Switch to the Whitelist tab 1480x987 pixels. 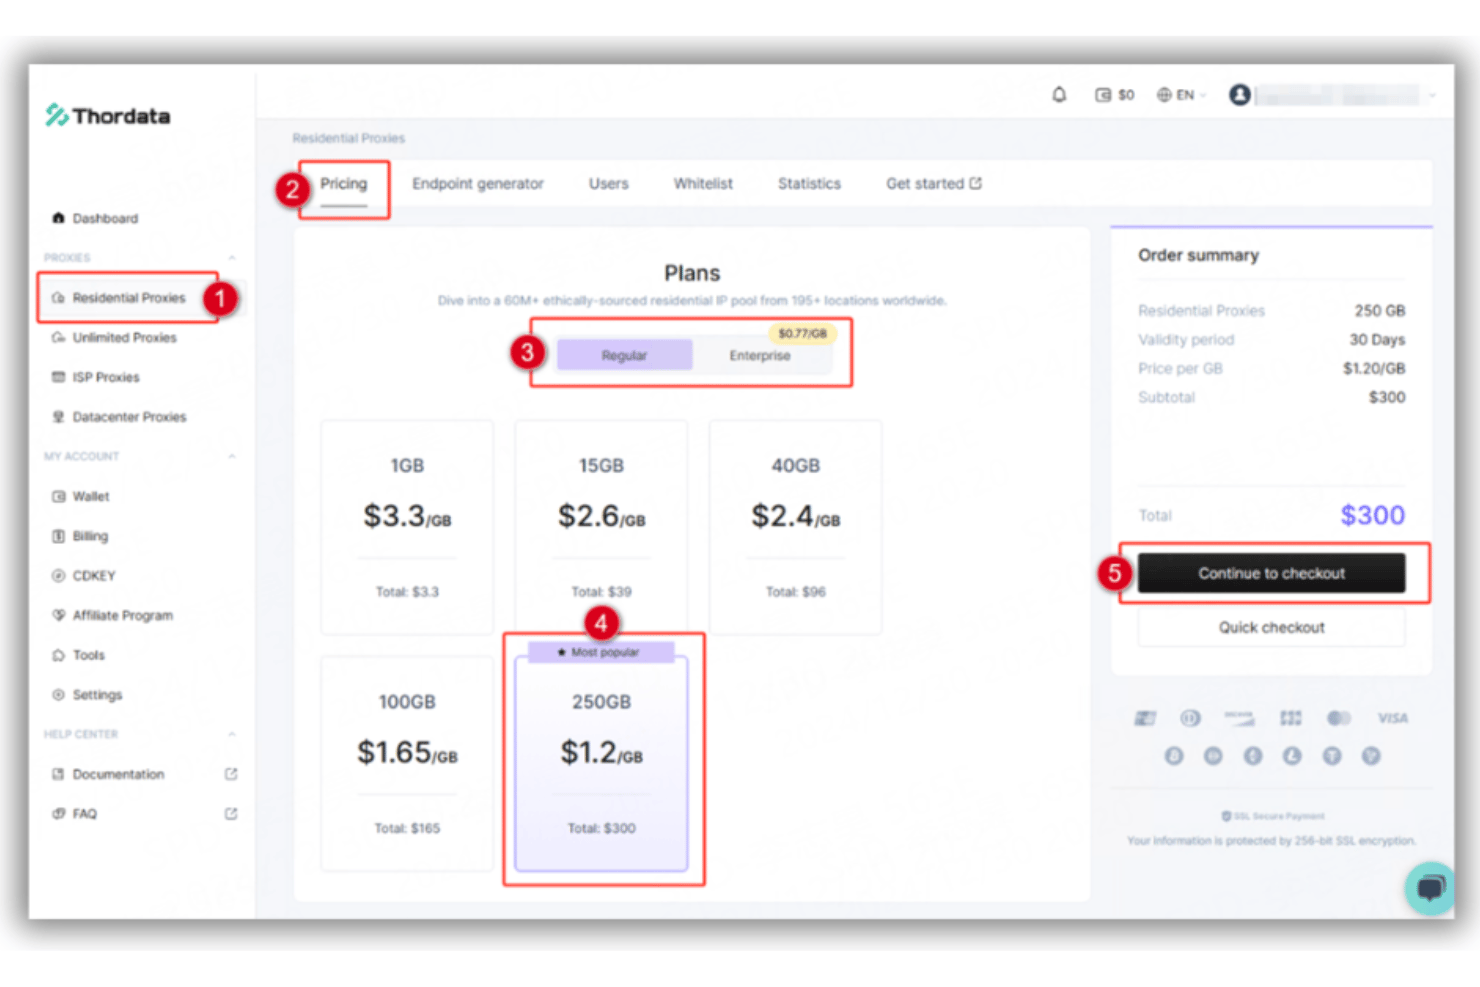click(703, 184)
